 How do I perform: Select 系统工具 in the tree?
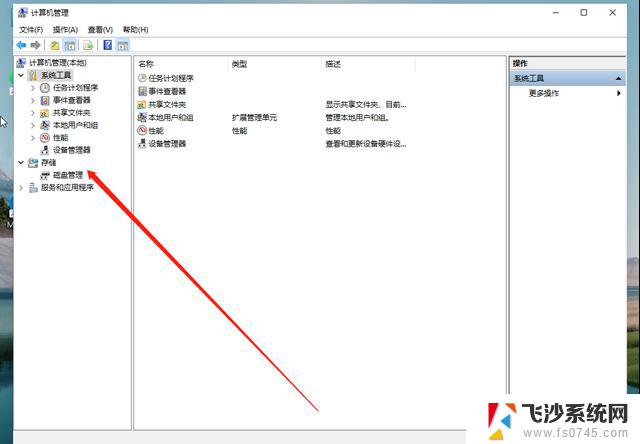[56, 75]
